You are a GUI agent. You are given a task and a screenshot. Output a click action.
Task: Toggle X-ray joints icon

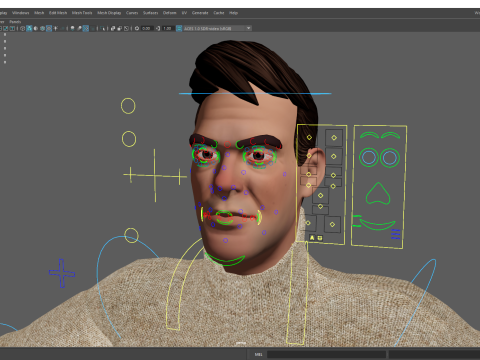coord(126,28)
